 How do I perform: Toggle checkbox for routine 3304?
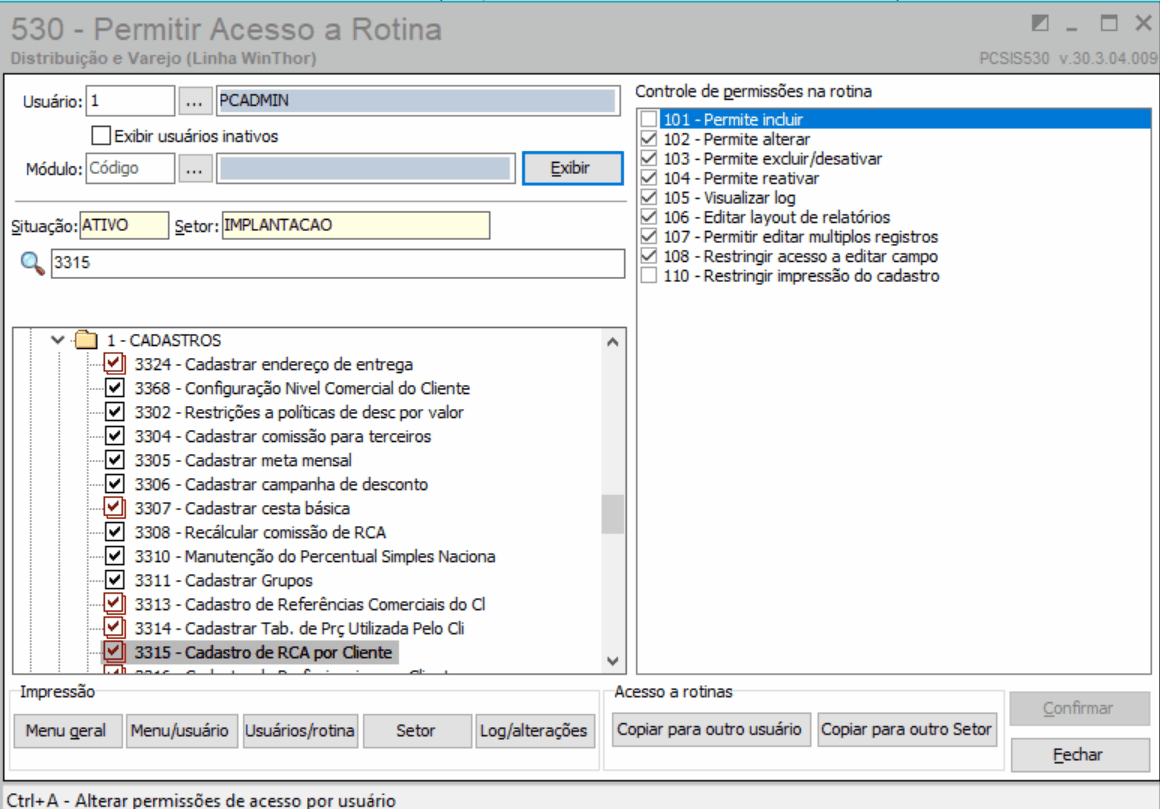[x=114, y=436]
